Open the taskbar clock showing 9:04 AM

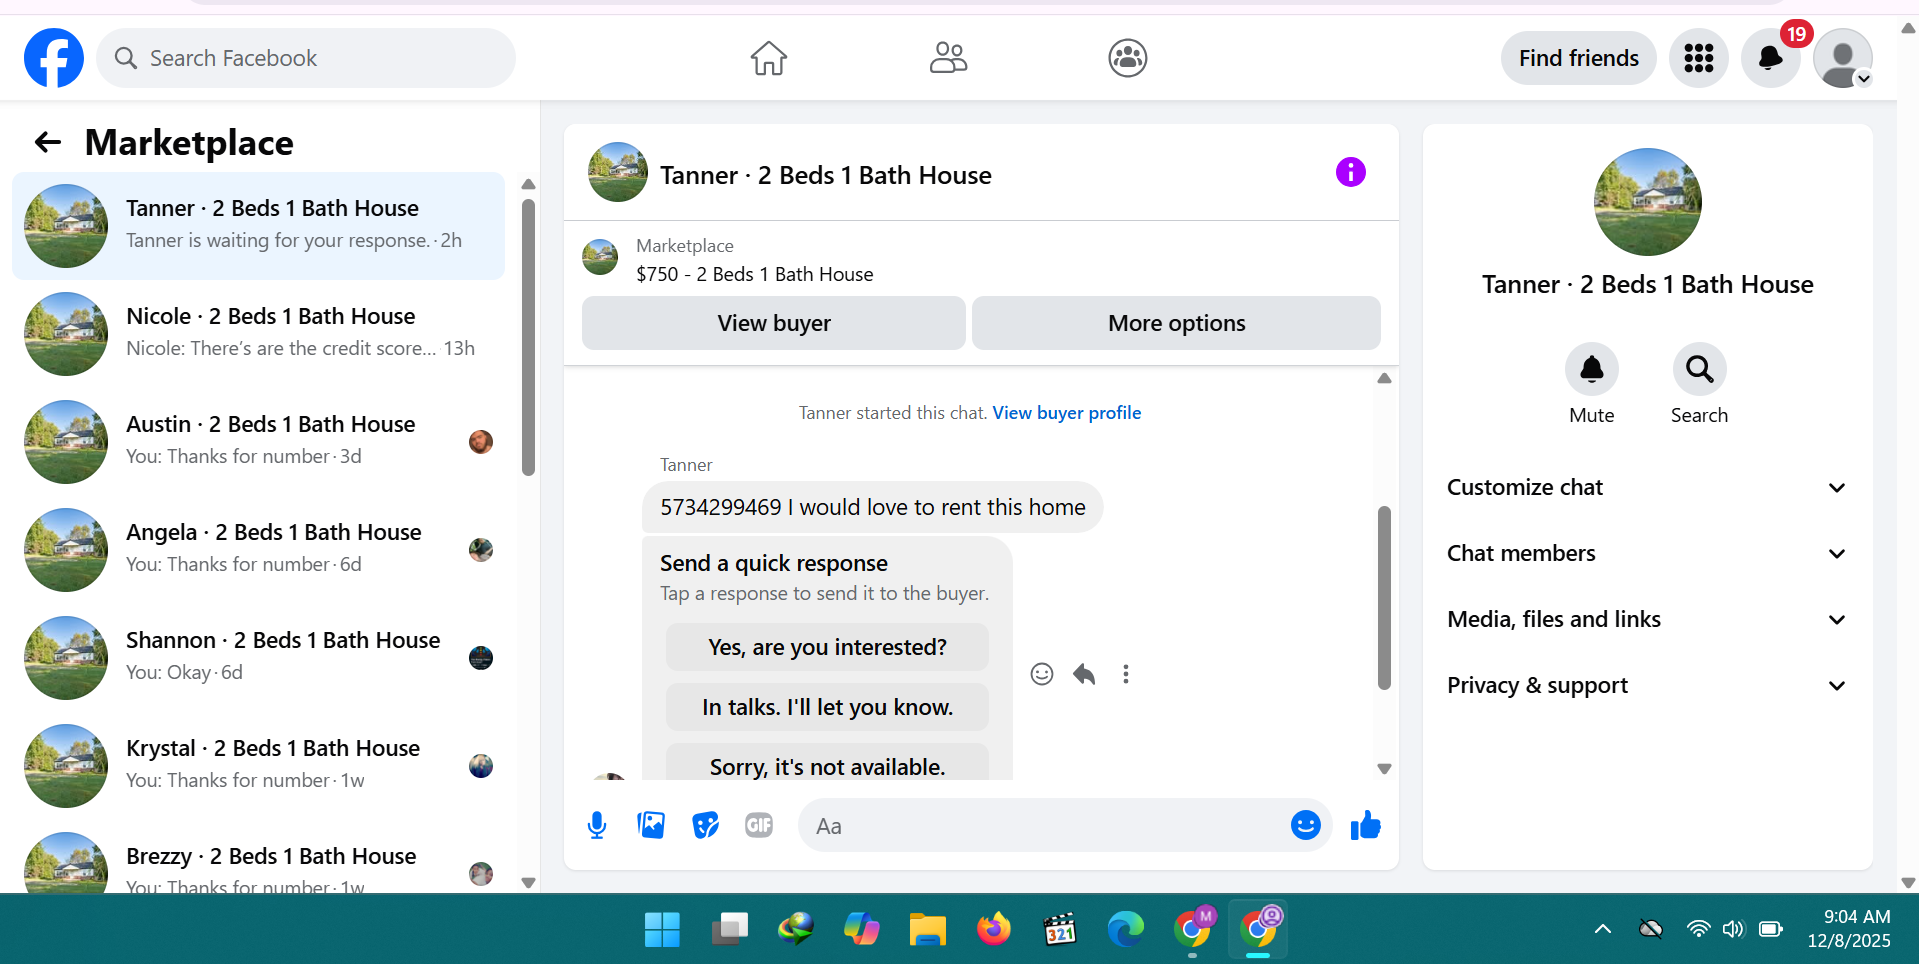1849,929
